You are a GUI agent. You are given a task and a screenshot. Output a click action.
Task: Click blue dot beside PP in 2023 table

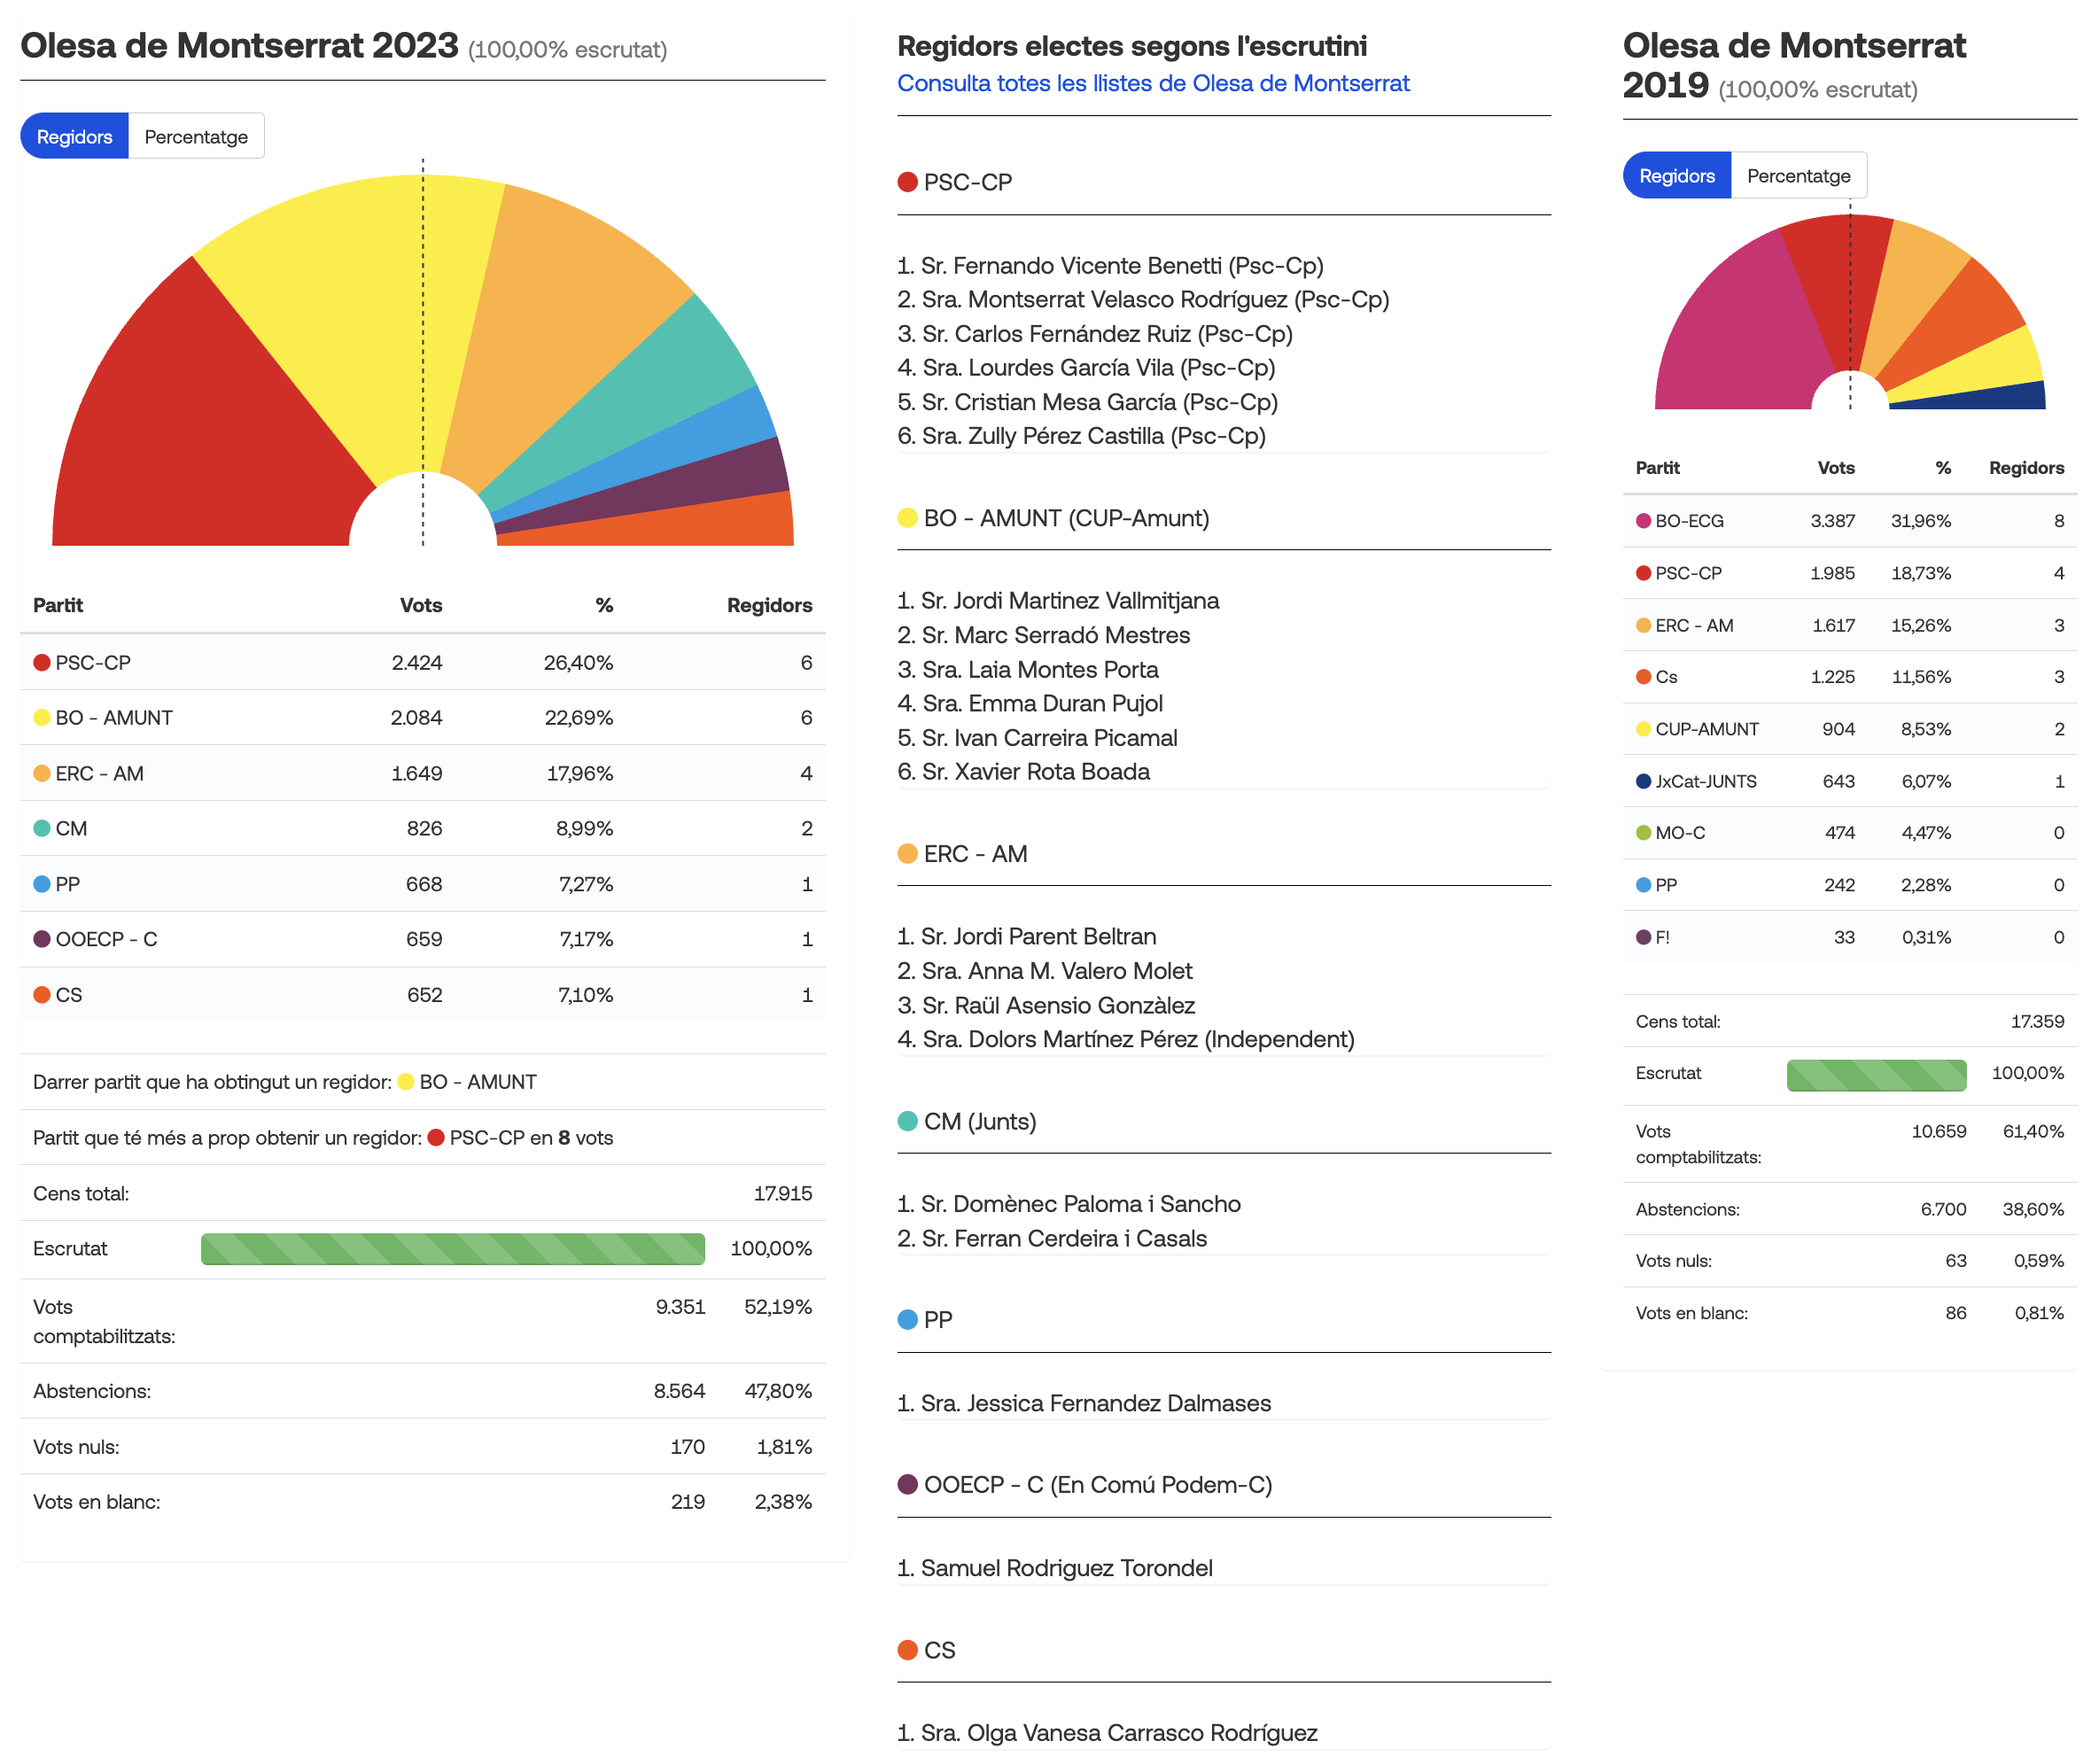click(42, 884)
